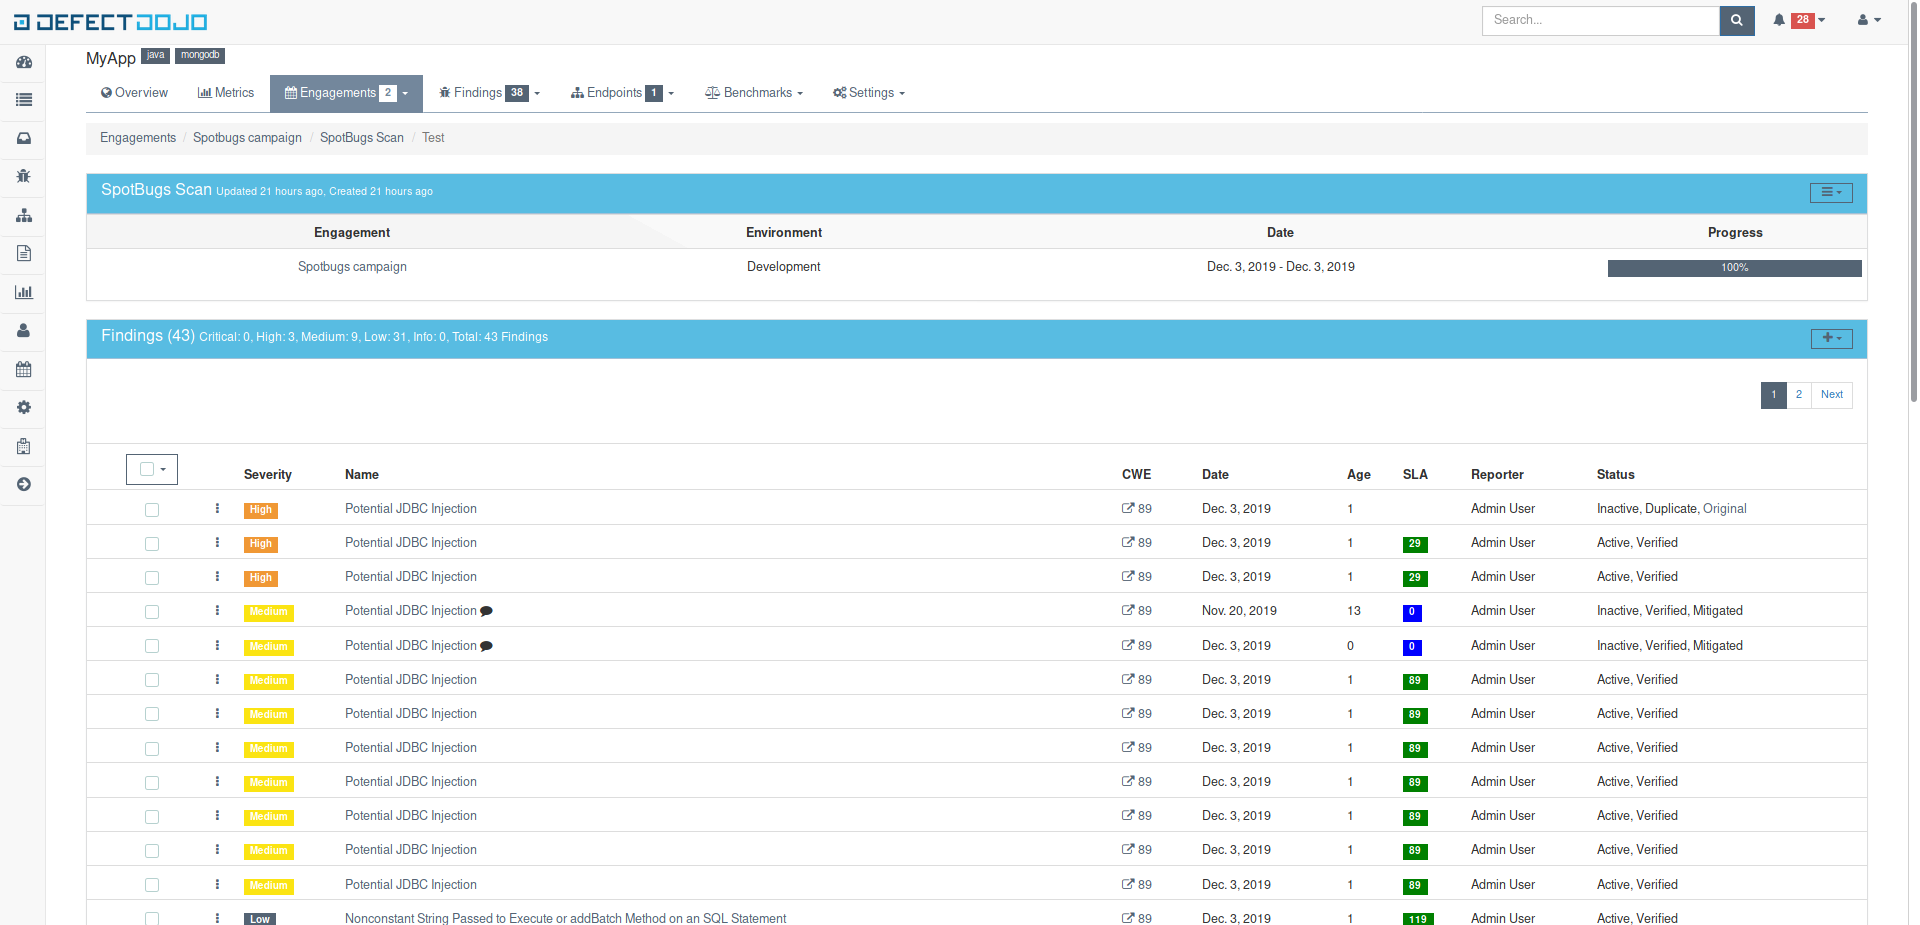Open the findings bug icon in the sidebar
The height and width of the screenshot is (925, 1920).
click(x=24, y=176)
